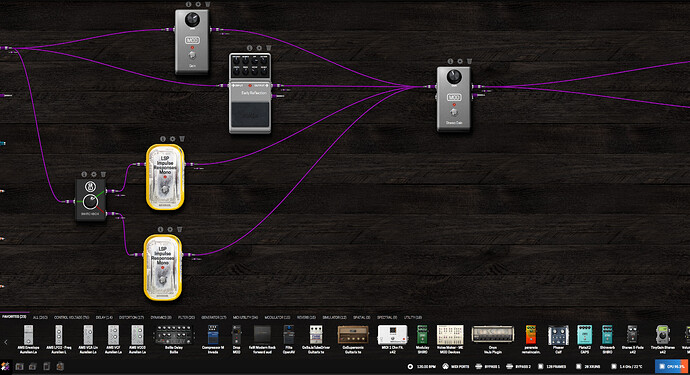
Task: Show info for the Stereo Gain pedal
Action: (x=450, y=61)
